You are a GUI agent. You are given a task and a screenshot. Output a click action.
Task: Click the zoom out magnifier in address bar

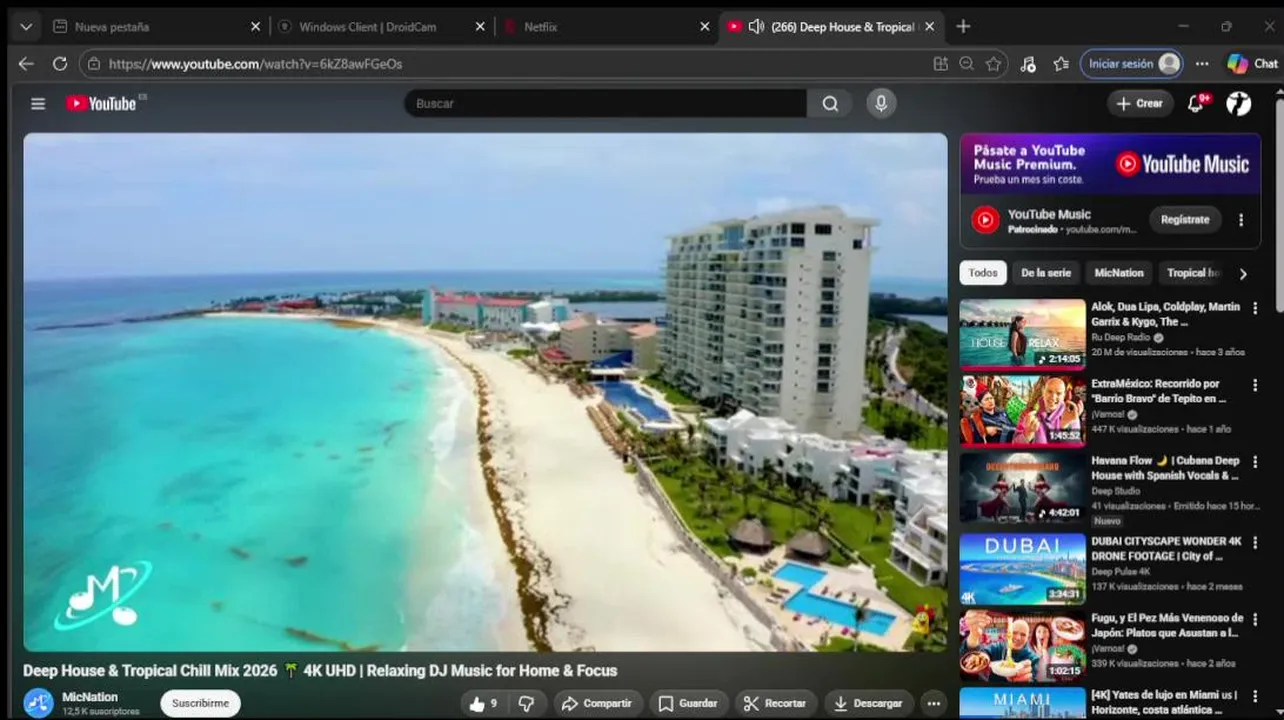pyautogui.click(x=966, y=63)
